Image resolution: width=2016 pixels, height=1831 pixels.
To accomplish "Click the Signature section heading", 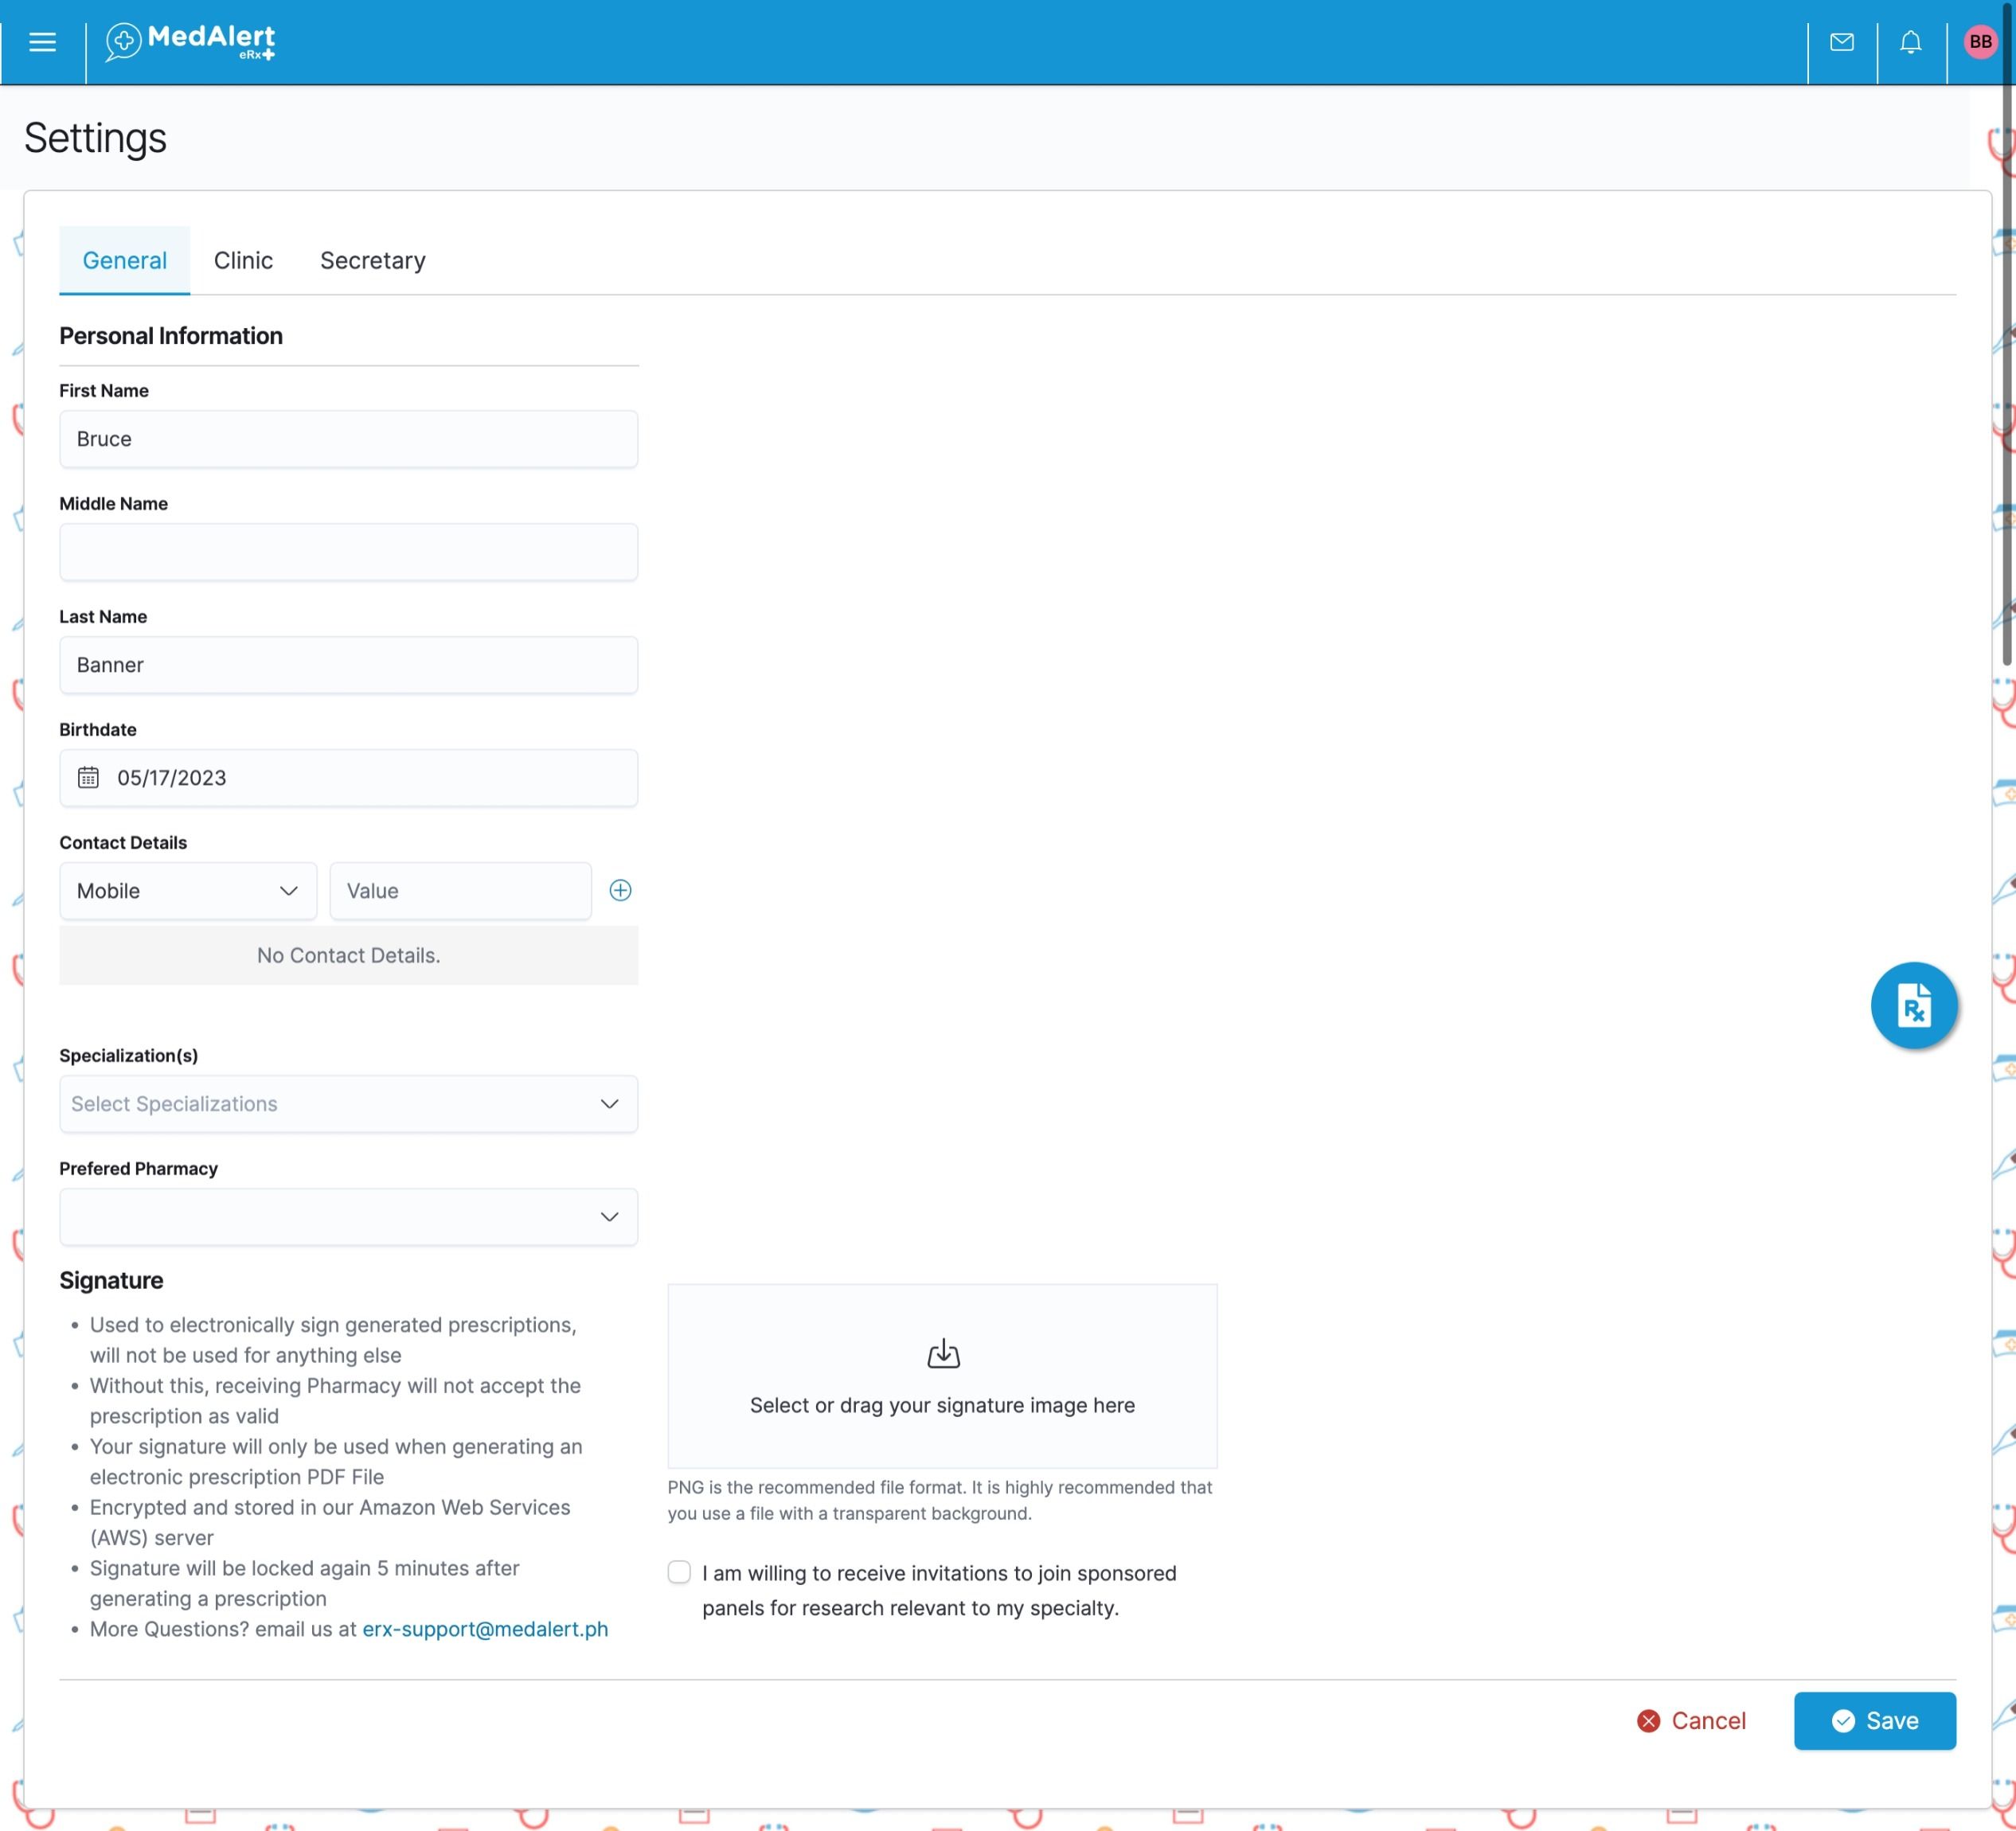I will pyautogui.click(x=111, y=1280).
